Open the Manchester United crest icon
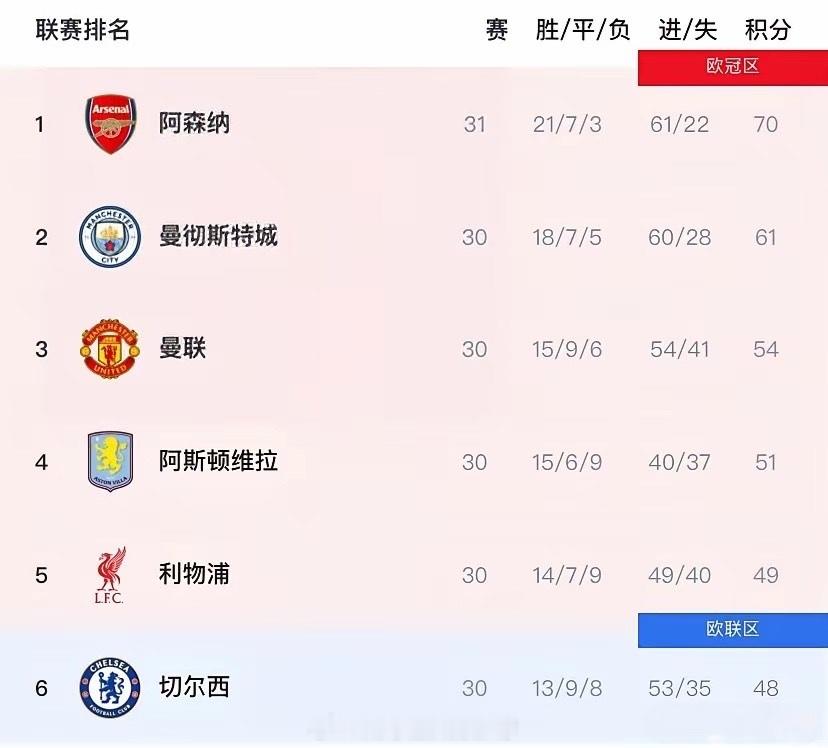This screenshot has height=748, width=828. point(110,349)
